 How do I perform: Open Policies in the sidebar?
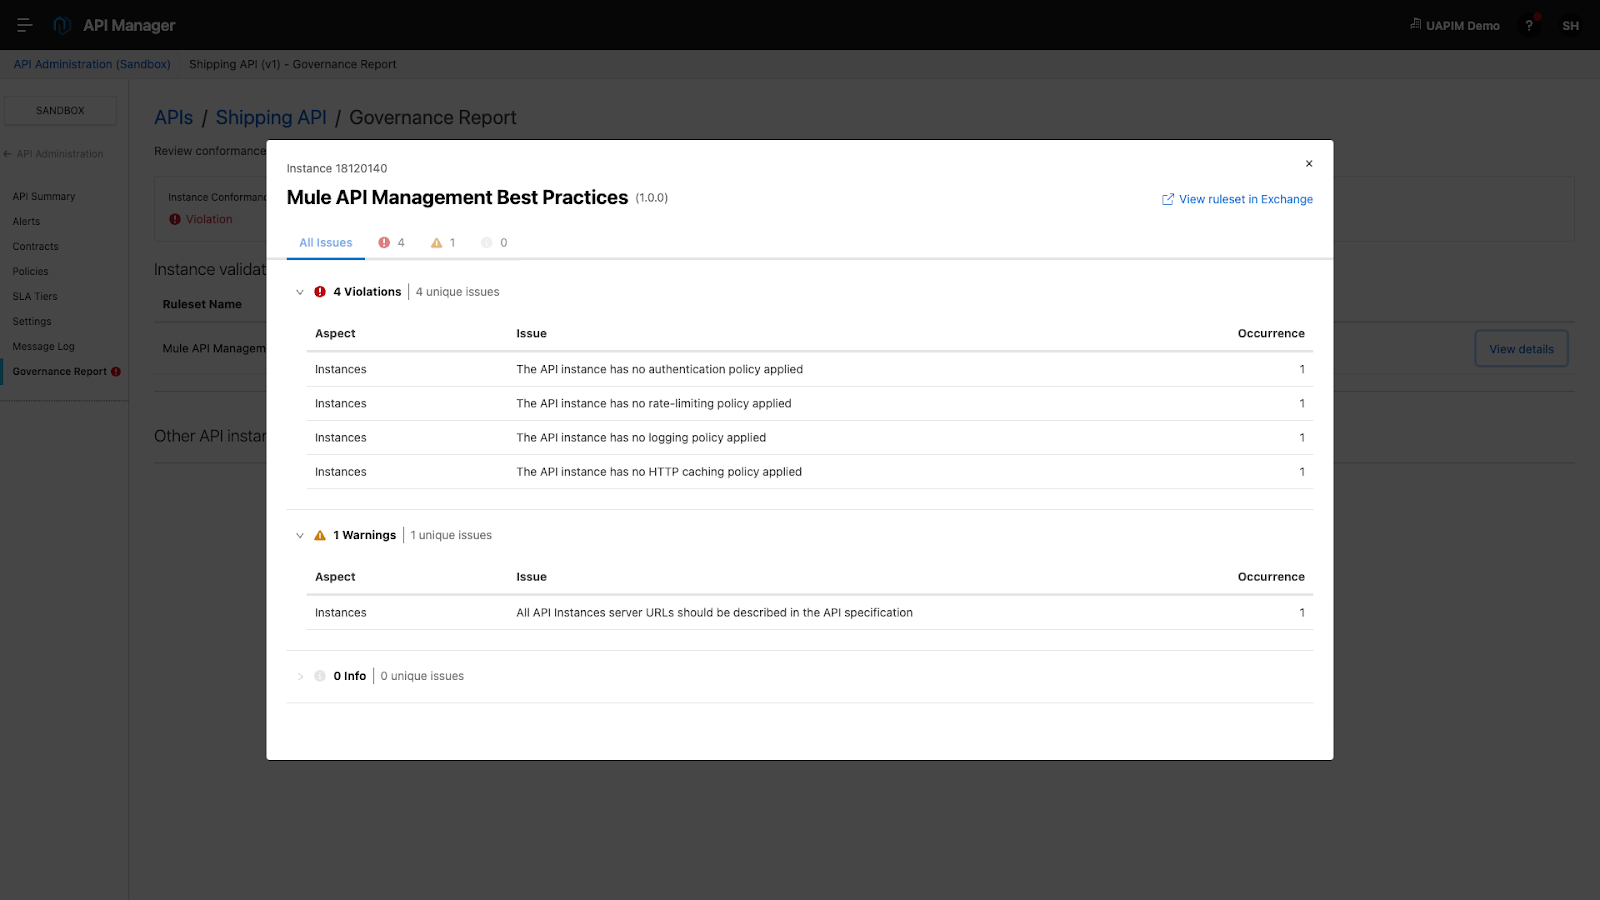click(x=30, y=272)
